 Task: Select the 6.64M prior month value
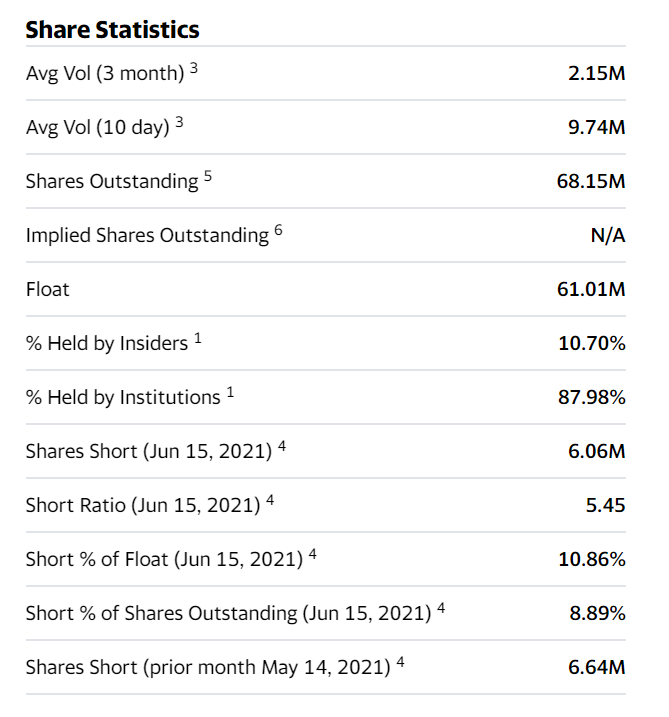click(597, 668)
